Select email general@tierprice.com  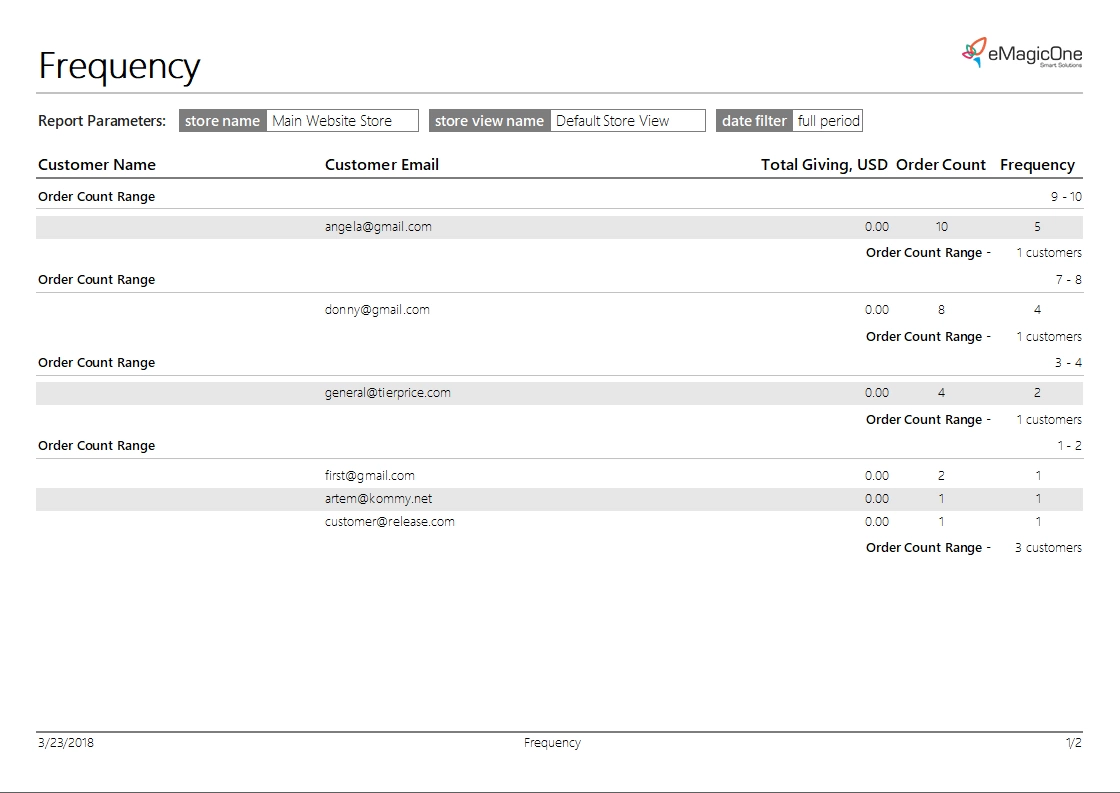pos(388,392)
